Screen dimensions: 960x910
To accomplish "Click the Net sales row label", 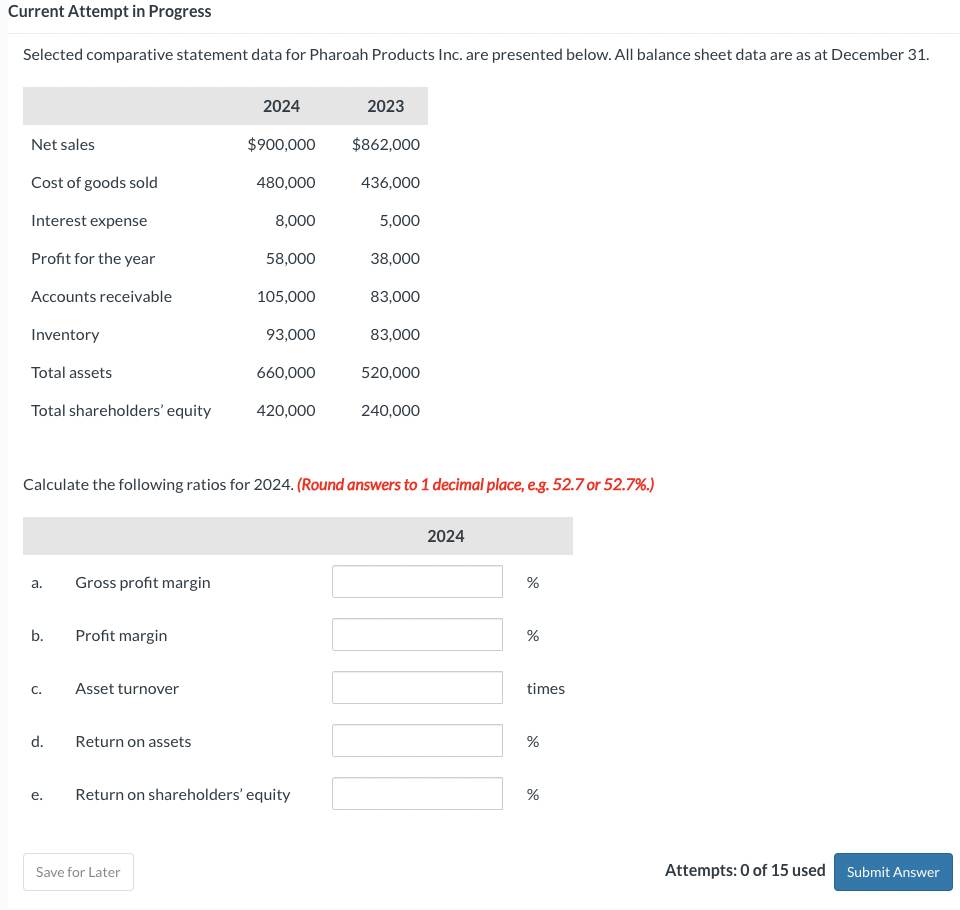I will pos(62,144).
